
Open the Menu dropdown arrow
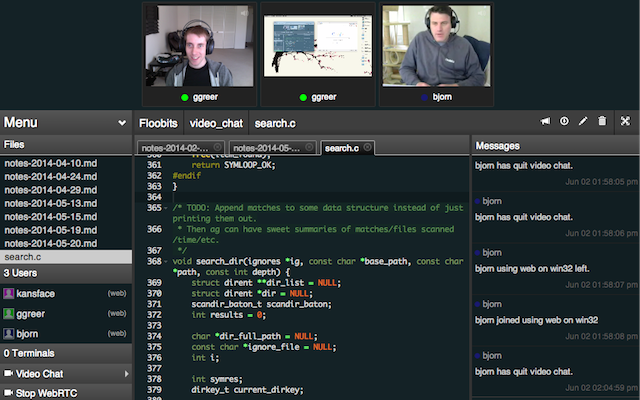click(122, 122)
